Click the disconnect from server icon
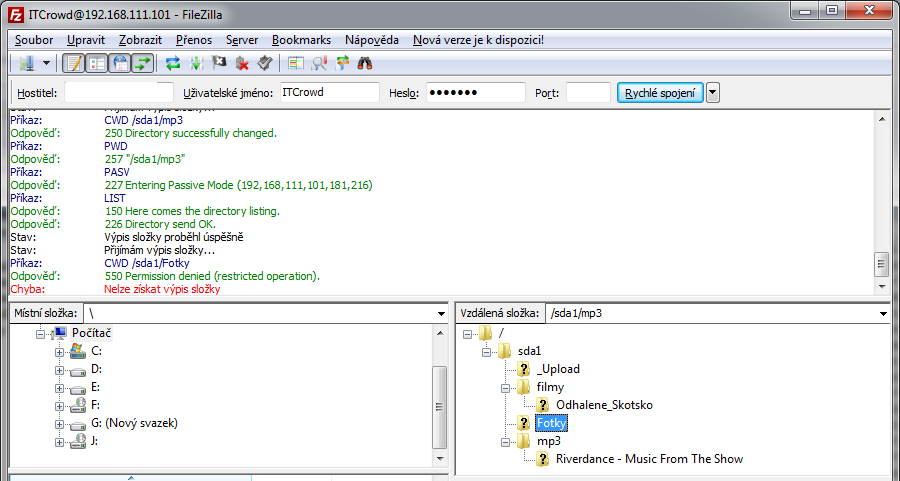900x481 pixels. click(242, 63)
